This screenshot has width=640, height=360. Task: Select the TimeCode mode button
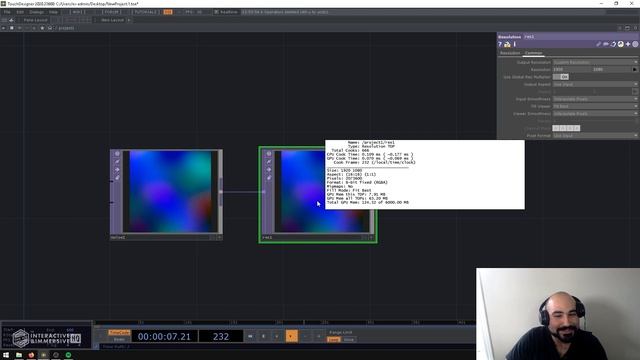[x=119, y=333]
